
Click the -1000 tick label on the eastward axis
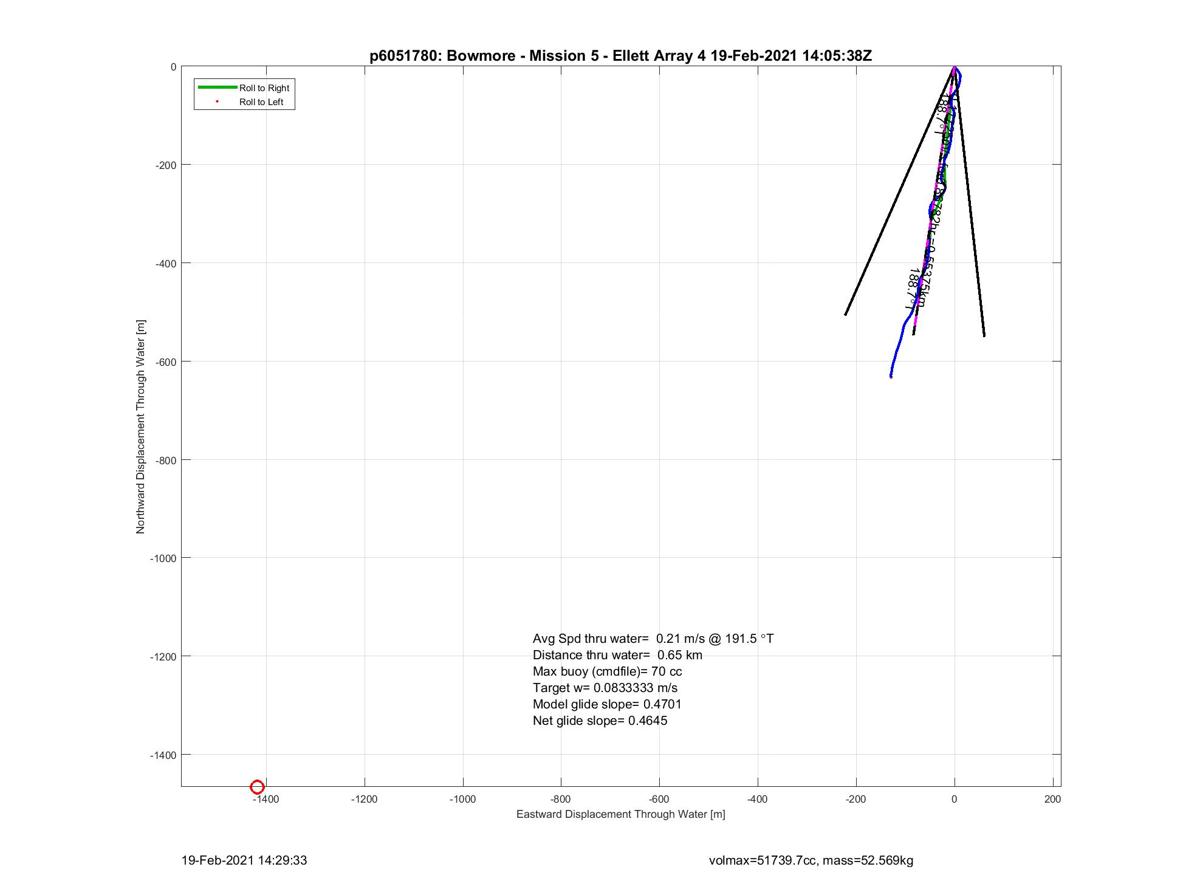462,799
